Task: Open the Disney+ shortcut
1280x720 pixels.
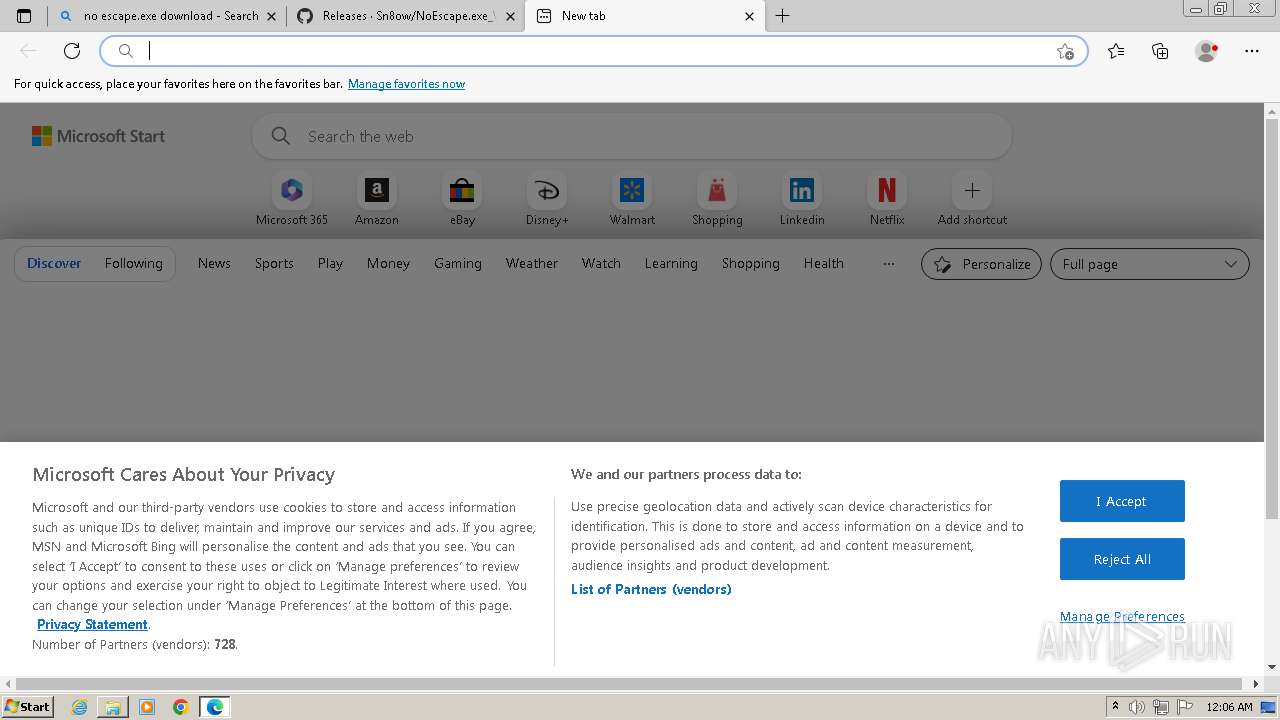Action: (x=547, y=199)
